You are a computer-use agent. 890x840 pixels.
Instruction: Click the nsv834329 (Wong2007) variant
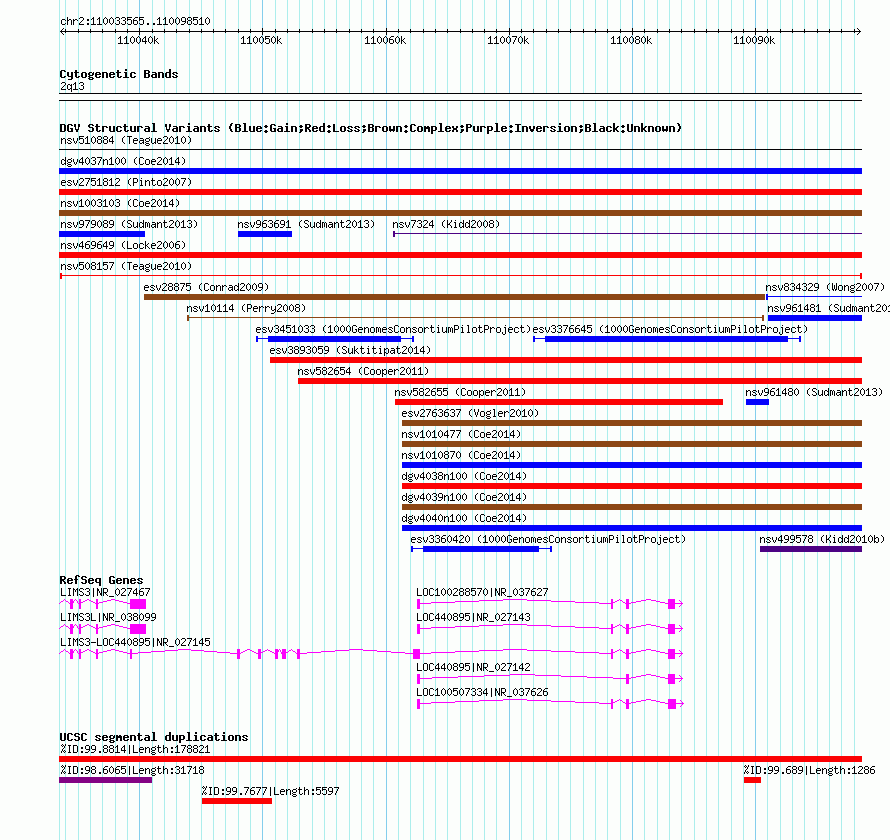click(x=814, y=297)
